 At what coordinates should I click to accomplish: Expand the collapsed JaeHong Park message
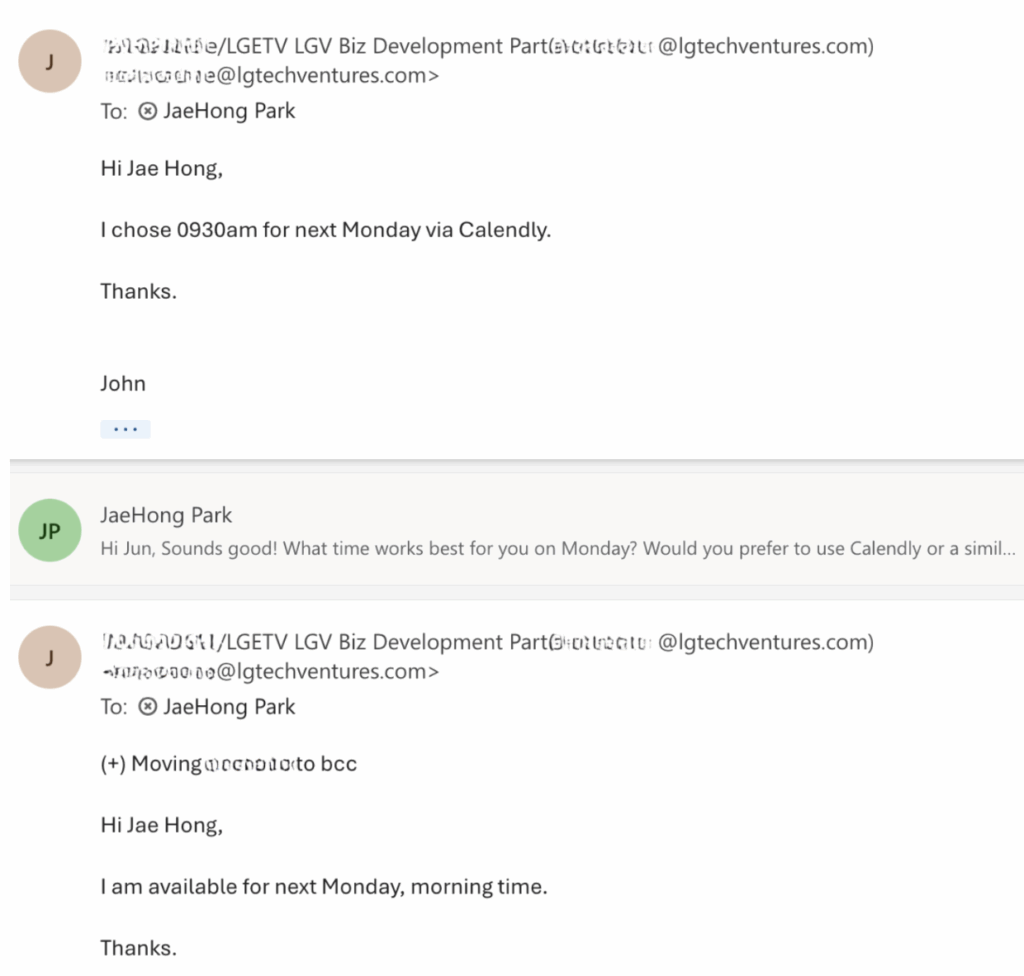point(166,516)
